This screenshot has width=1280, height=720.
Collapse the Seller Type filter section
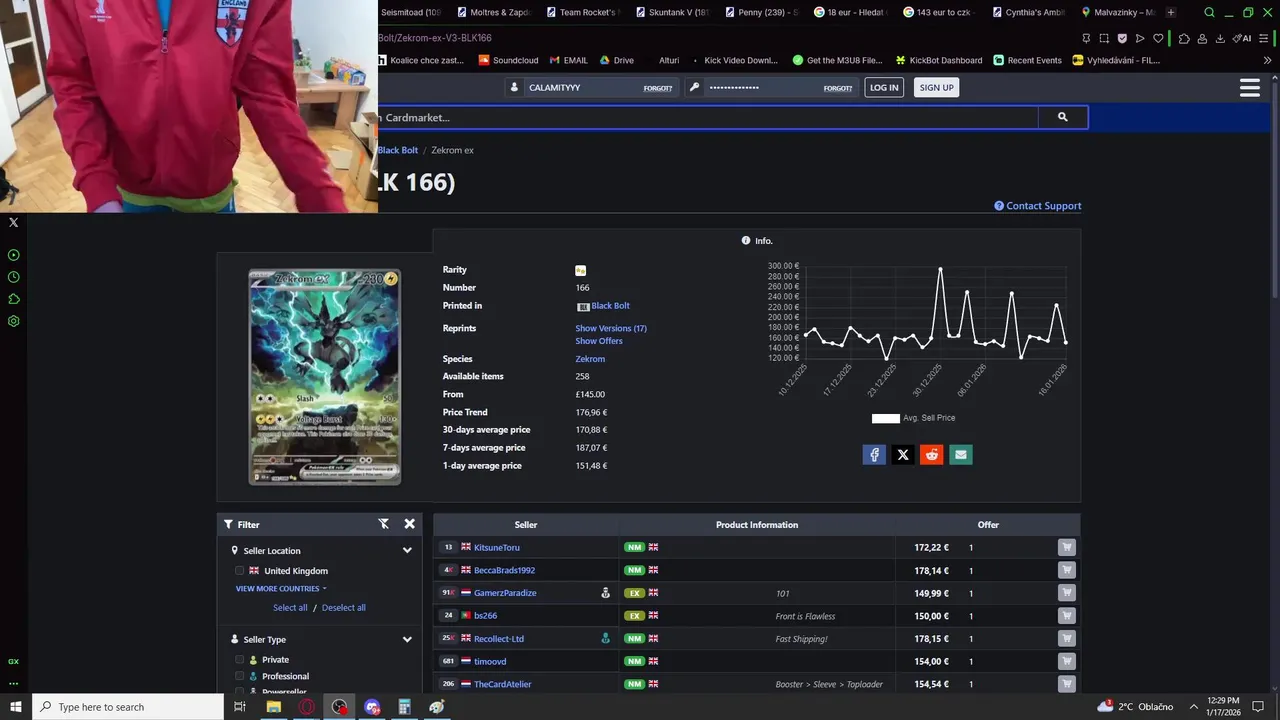pos(407,639)
